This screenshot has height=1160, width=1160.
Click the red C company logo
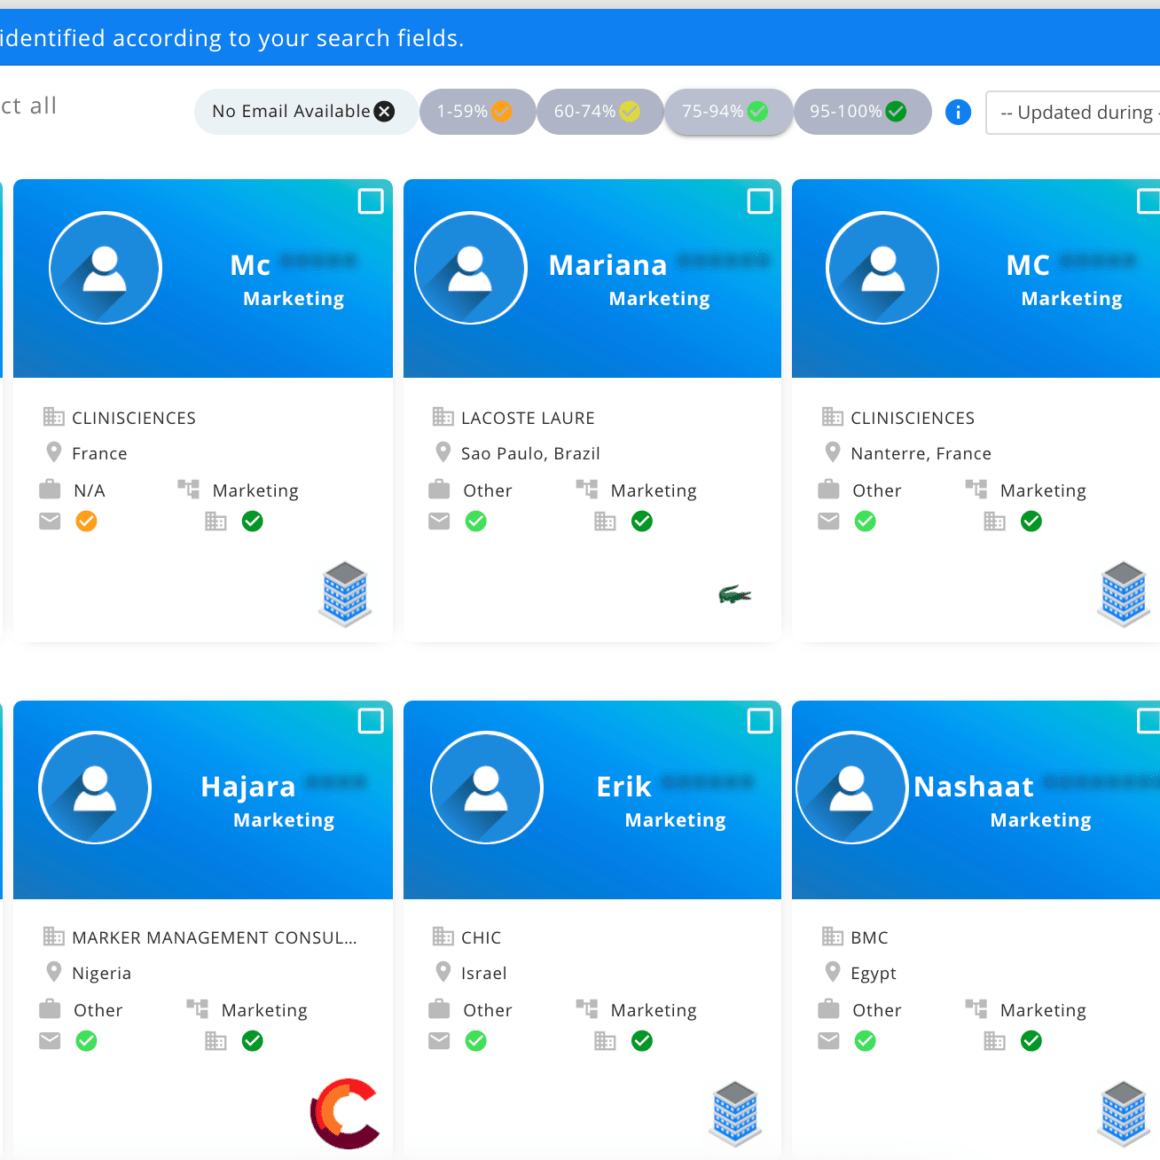pos(345,1113)
